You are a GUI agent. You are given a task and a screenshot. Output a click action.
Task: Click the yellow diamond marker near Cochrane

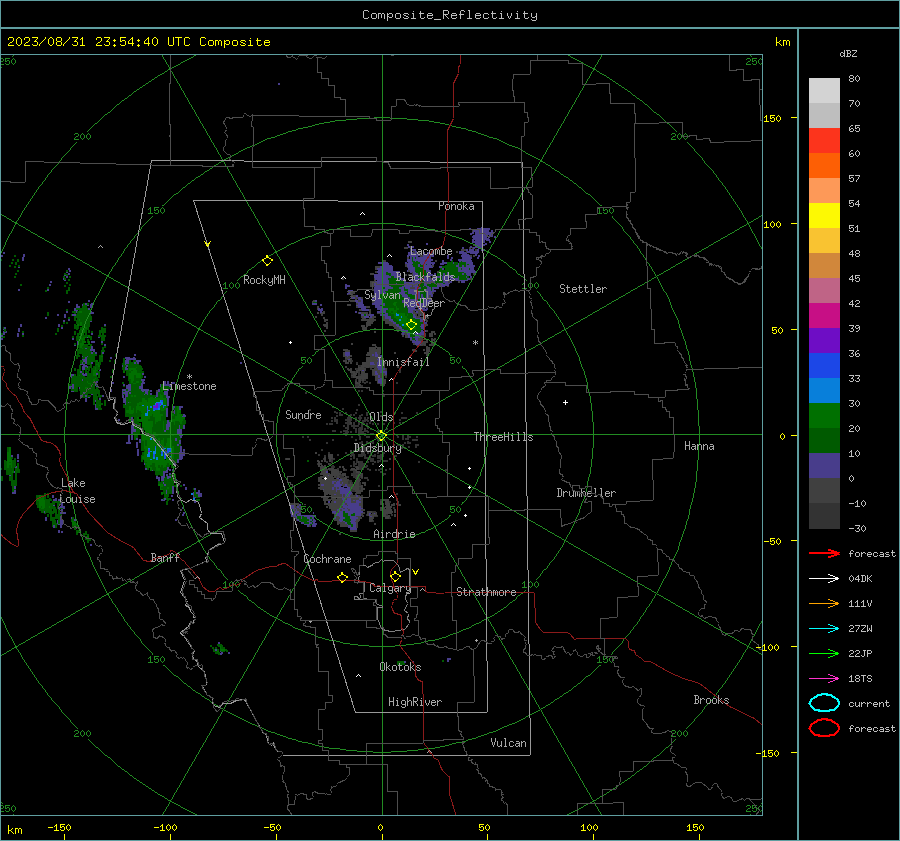pyautogui.click(x=343, y=577)
